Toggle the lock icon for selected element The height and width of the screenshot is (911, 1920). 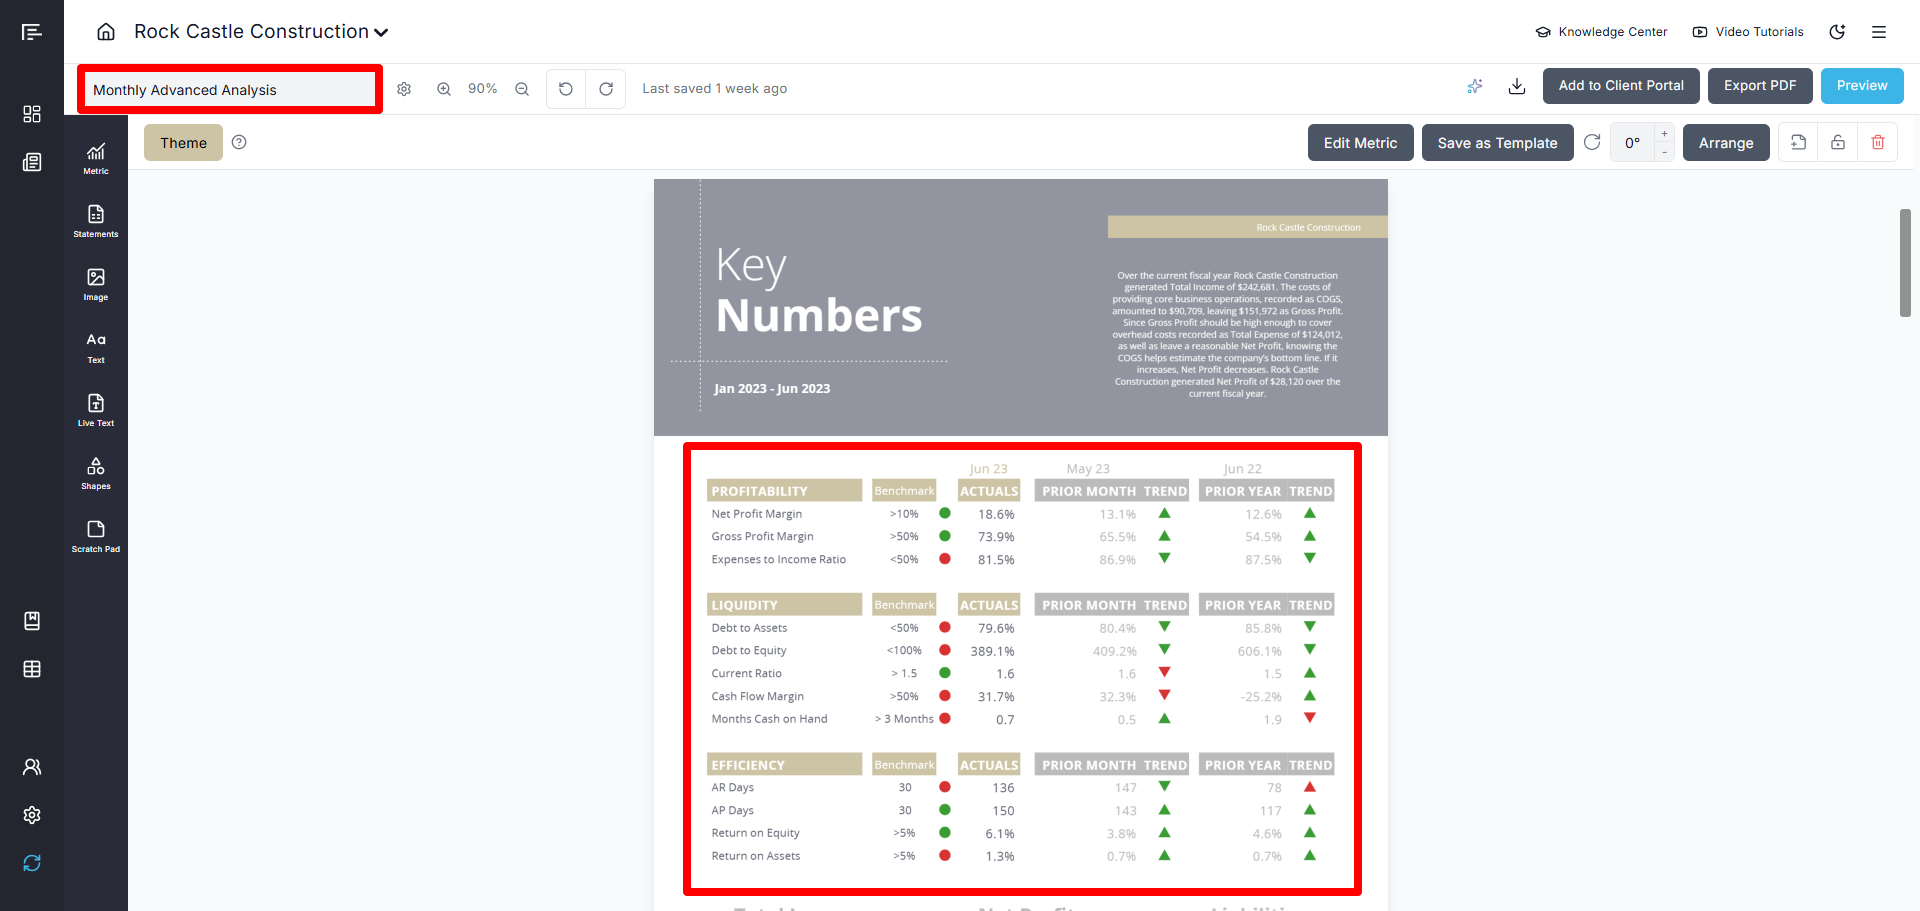(1838, 143)
